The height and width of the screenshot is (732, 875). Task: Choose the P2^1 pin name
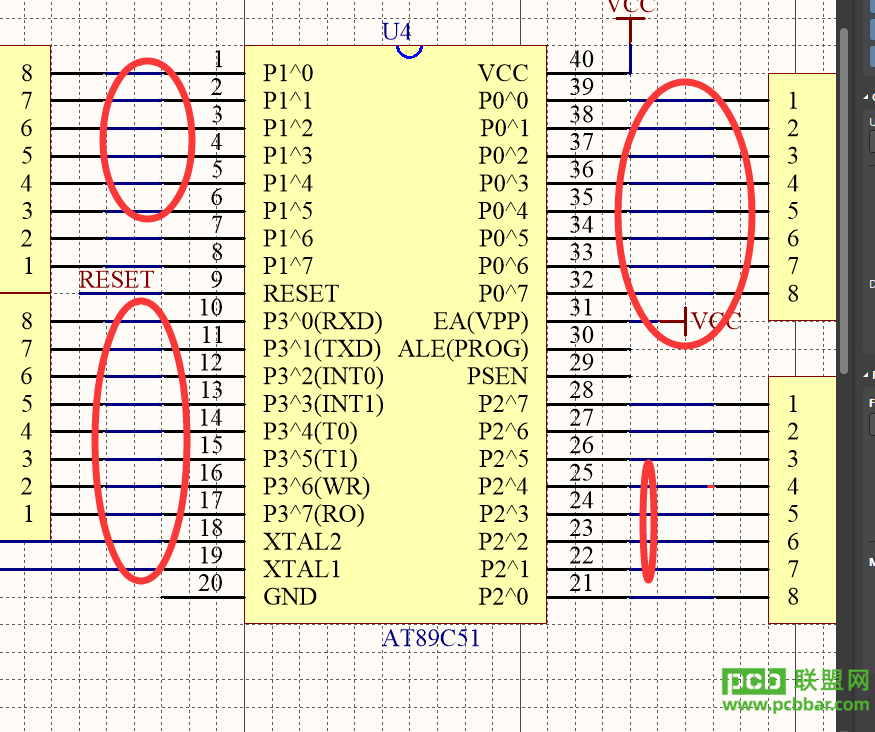pyautogui.click(x=504, y=570)
